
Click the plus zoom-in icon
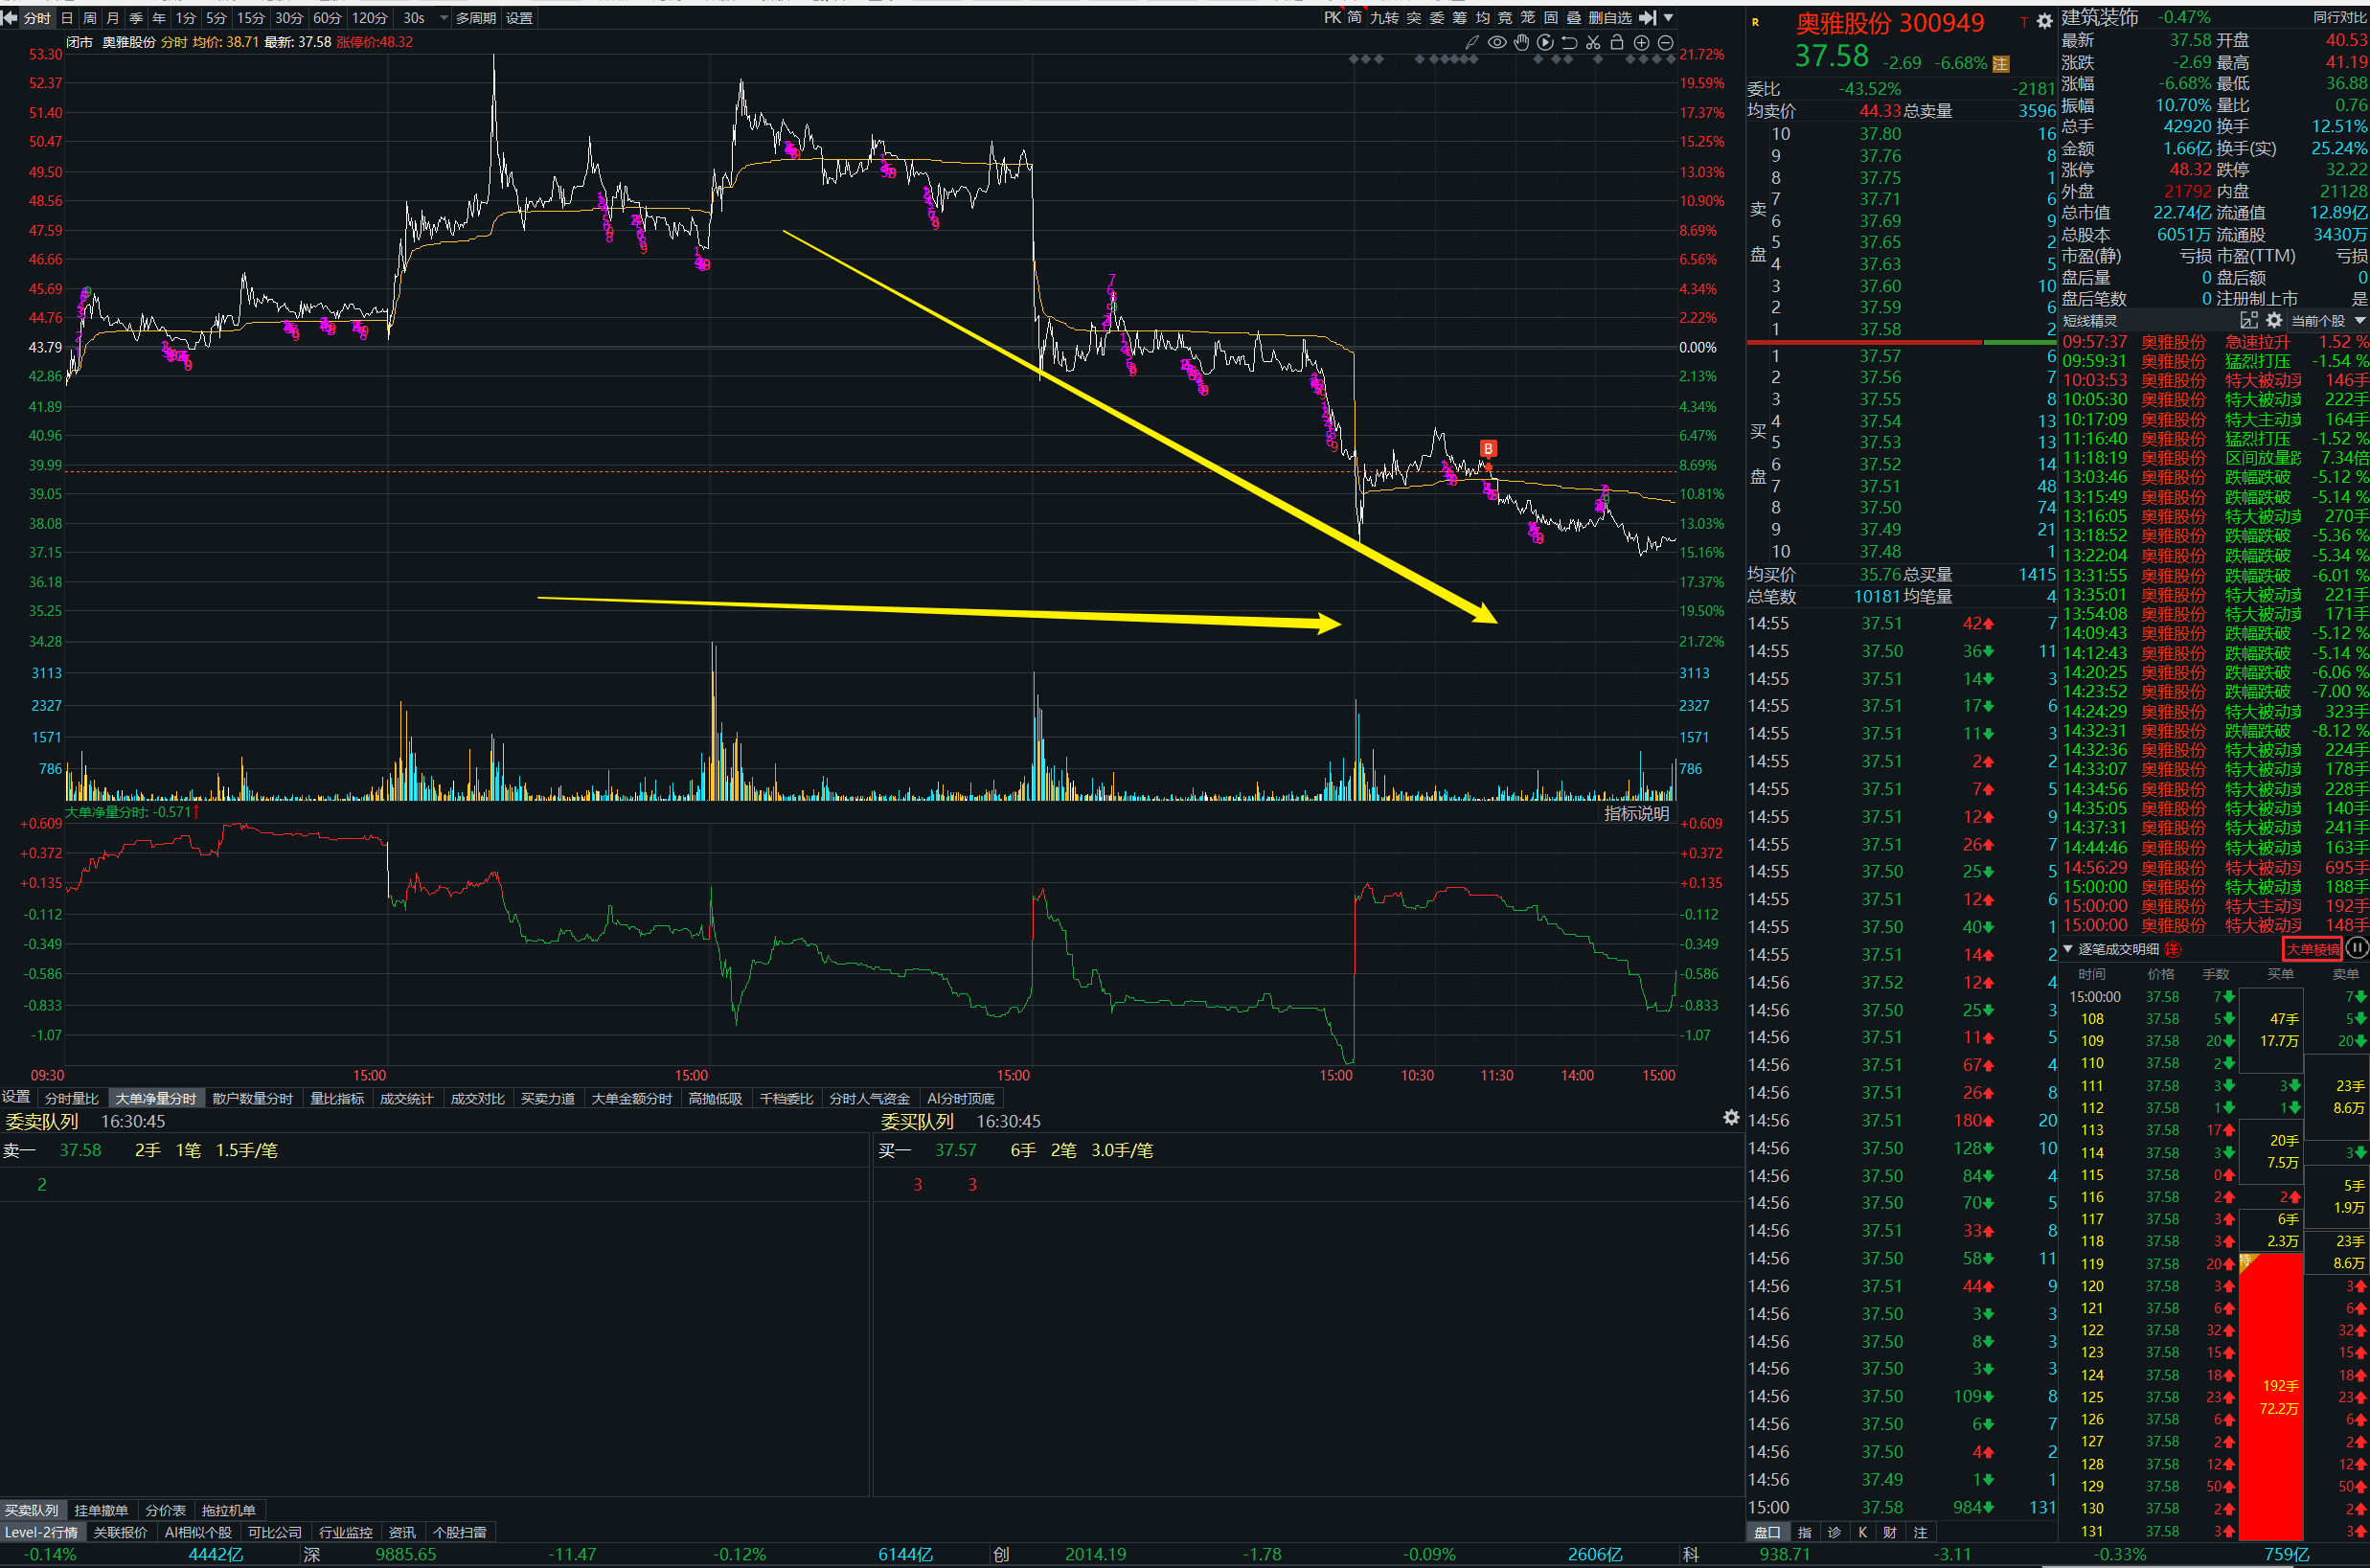tap(1641, 42)
